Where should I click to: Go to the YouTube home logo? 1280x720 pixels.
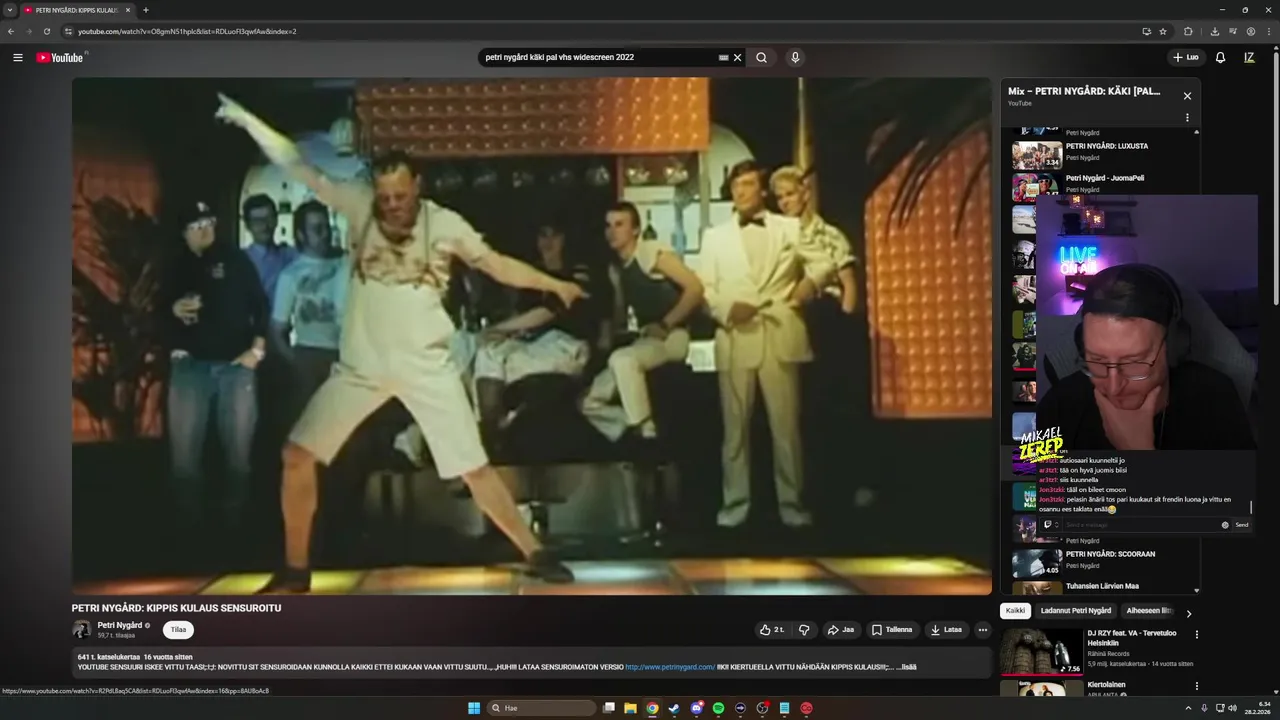[60, 57]
